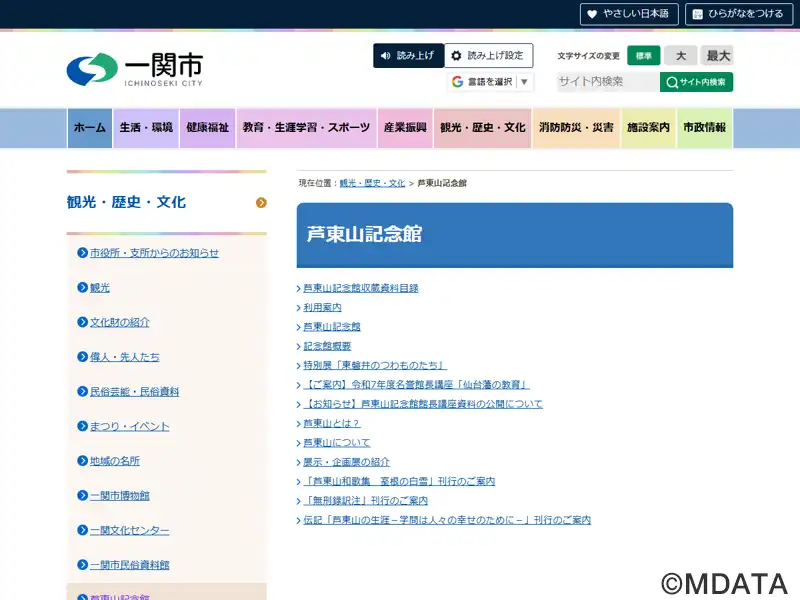The height and width of the screenshot is (600, 800).
Task: Open the 利用案内 link
Action: pos(322,308)
